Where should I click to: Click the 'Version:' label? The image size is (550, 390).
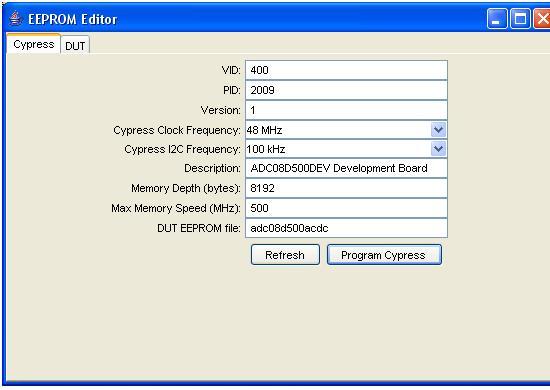click(x=221, y=110)
